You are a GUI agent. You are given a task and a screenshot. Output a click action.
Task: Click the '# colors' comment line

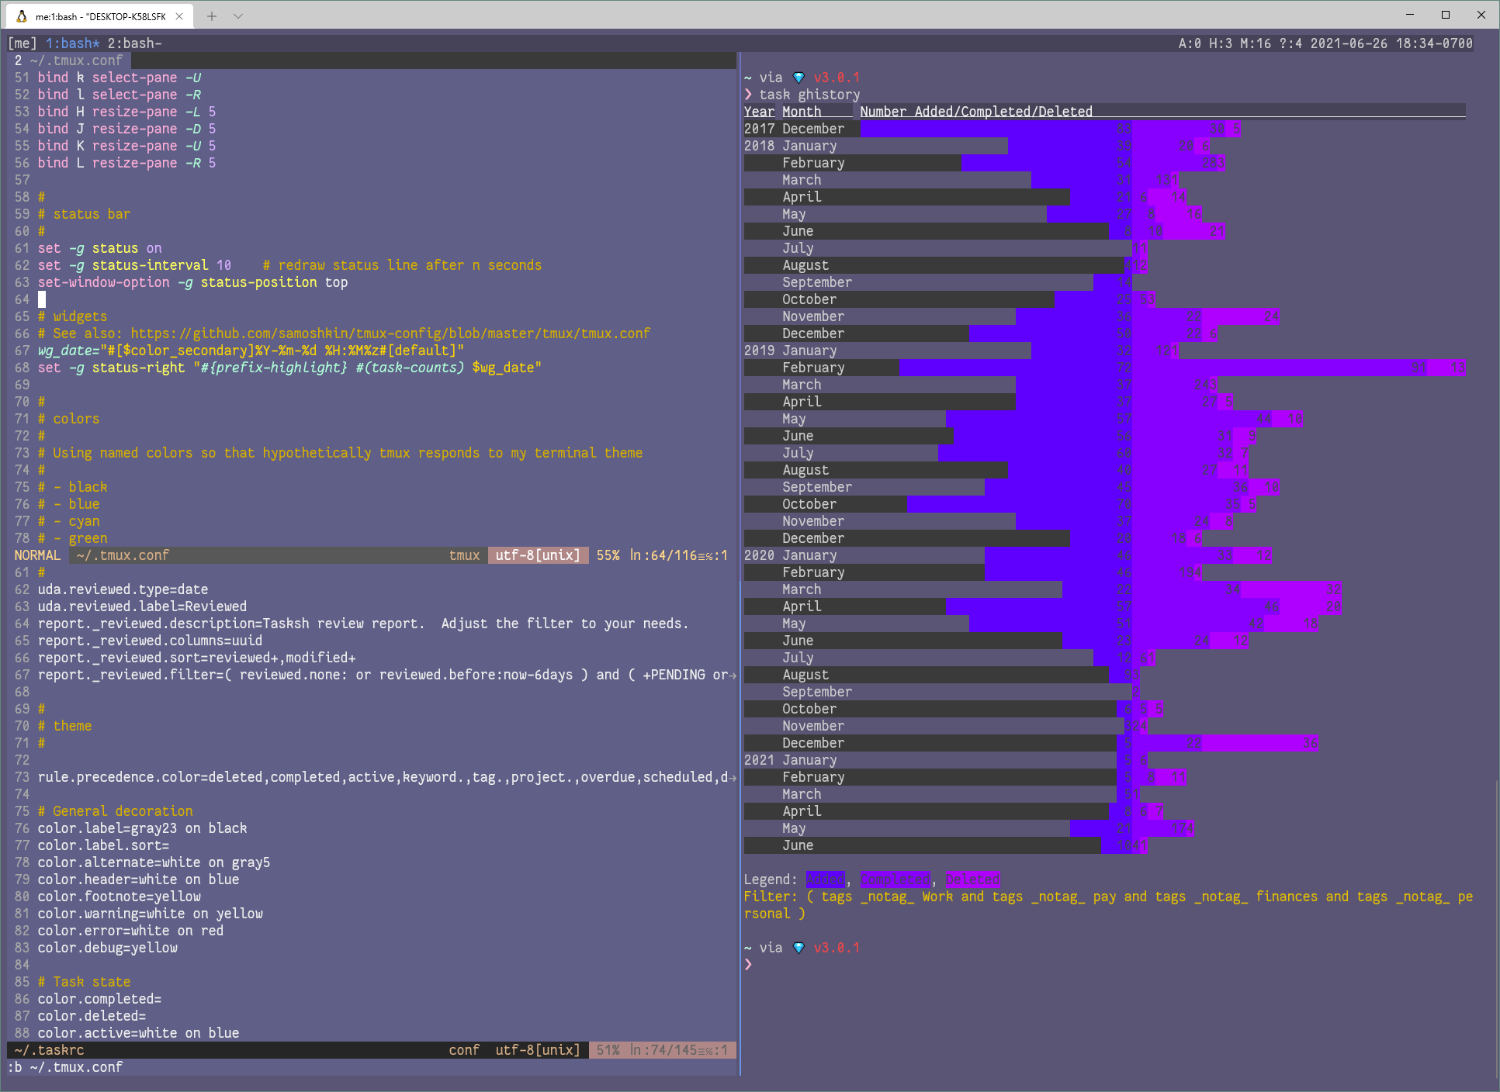point(69,418)
